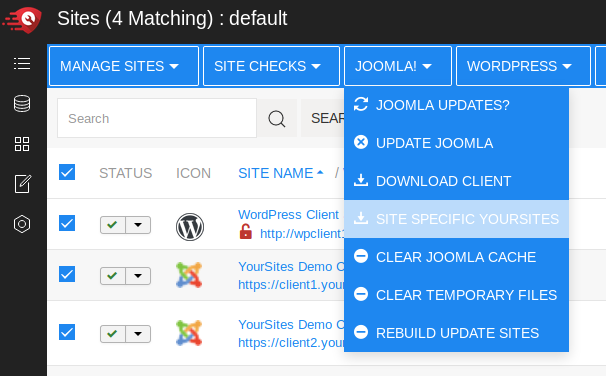Expand status arrow for client2 site
This screenshot has height=376, width=606.
138,334
